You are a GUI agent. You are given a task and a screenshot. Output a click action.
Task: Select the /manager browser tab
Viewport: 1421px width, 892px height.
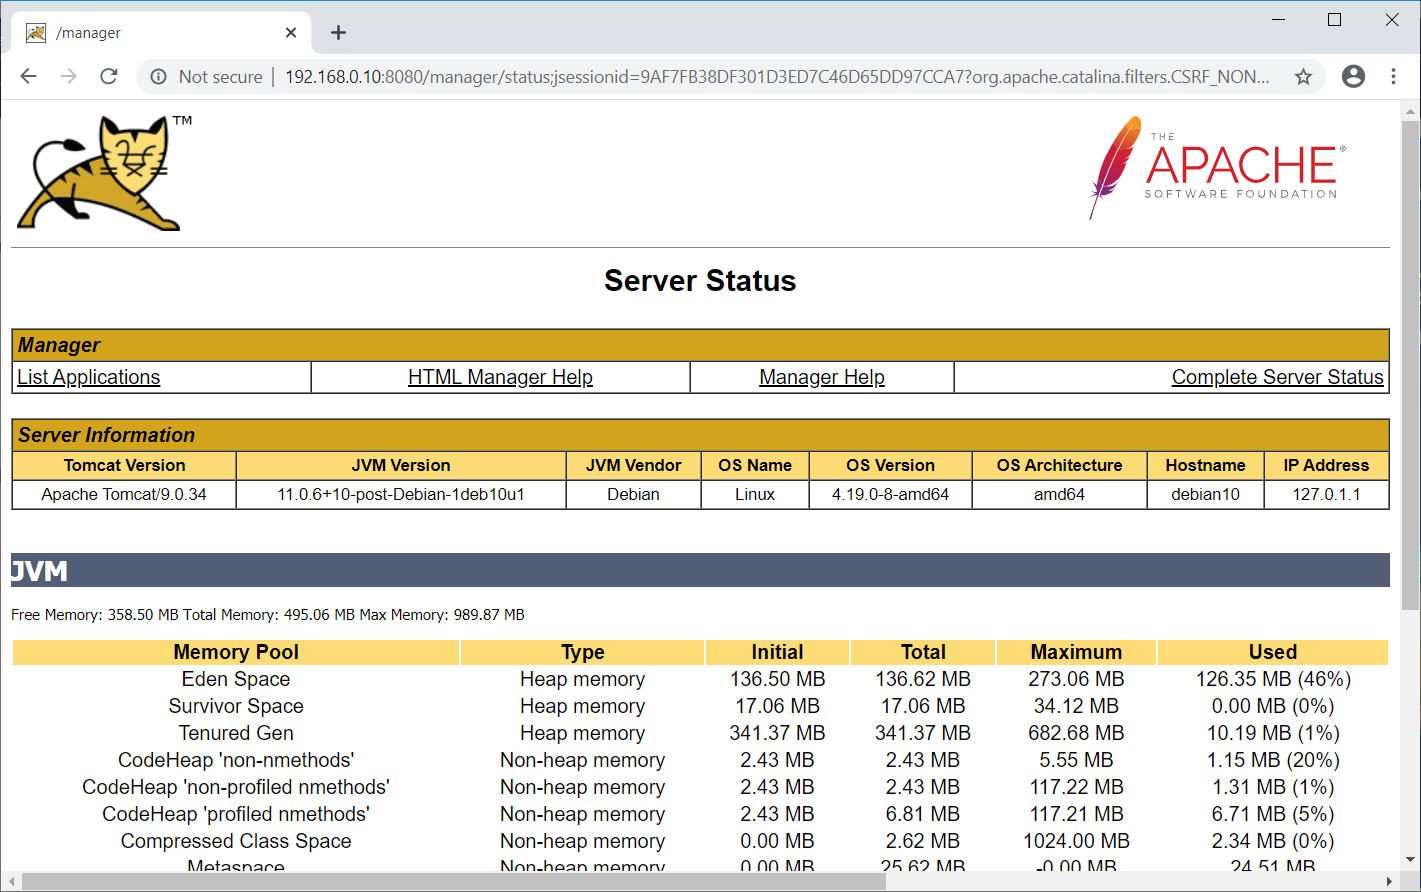[x=162, y=32]
